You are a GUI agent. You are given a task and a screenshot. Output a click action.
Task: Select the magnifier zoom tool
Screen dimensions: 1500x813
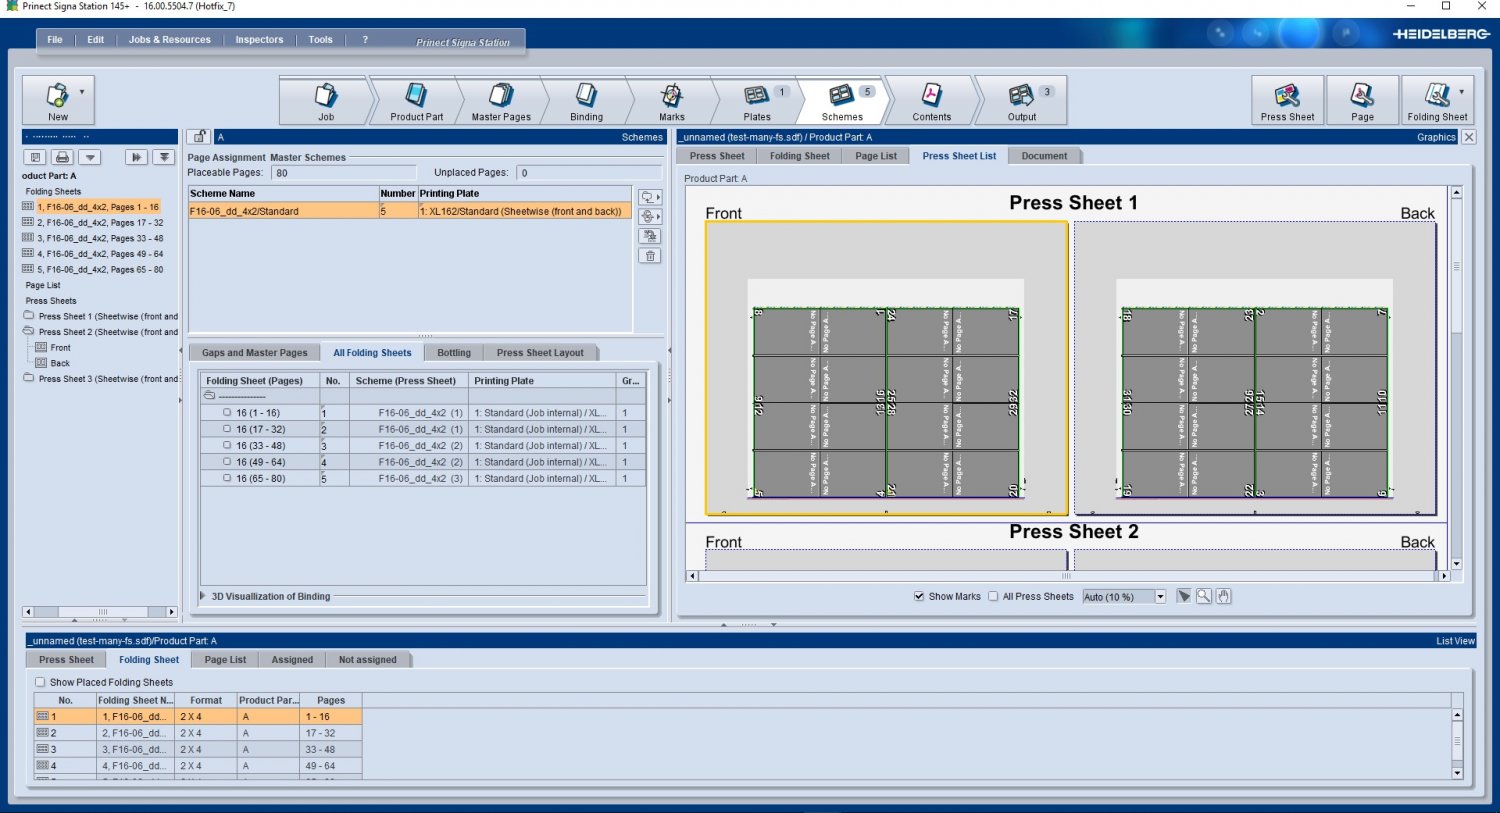pos(1204,596)
